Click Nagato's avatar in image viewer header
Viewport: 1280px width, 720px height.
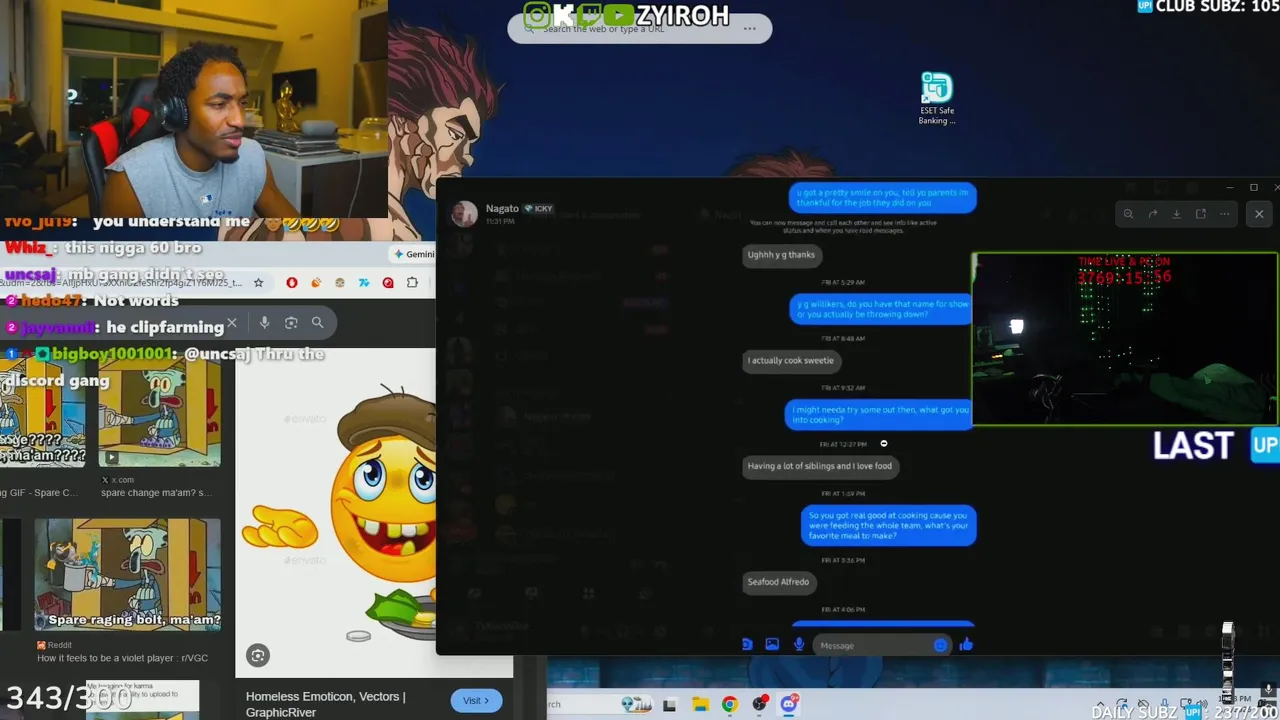coord(464,213)
